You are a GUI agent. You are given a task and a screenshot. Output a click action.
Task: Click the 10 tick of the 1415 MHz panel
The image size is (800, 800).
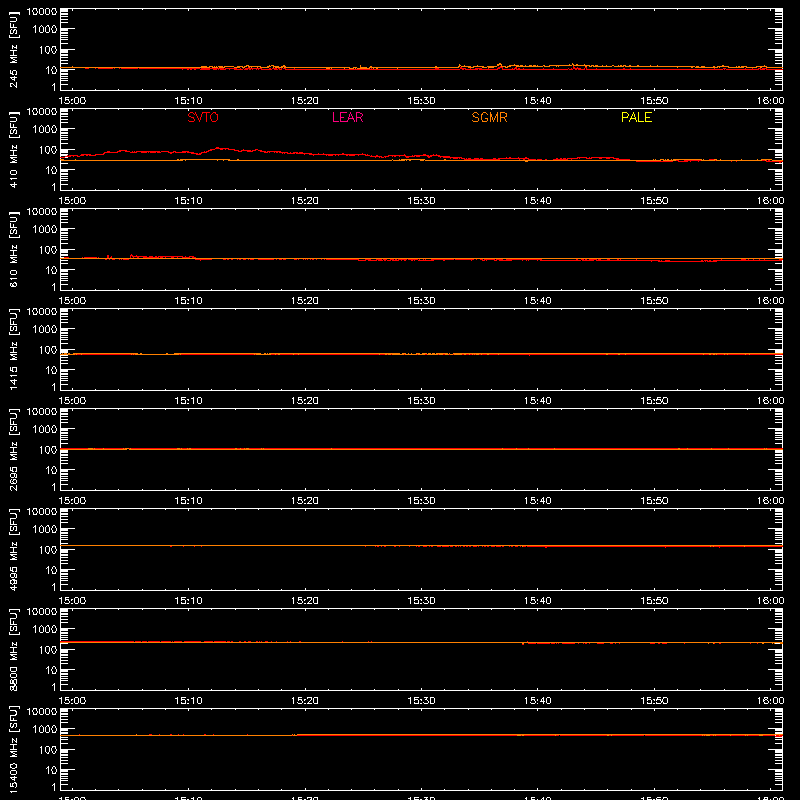(51, 370)
